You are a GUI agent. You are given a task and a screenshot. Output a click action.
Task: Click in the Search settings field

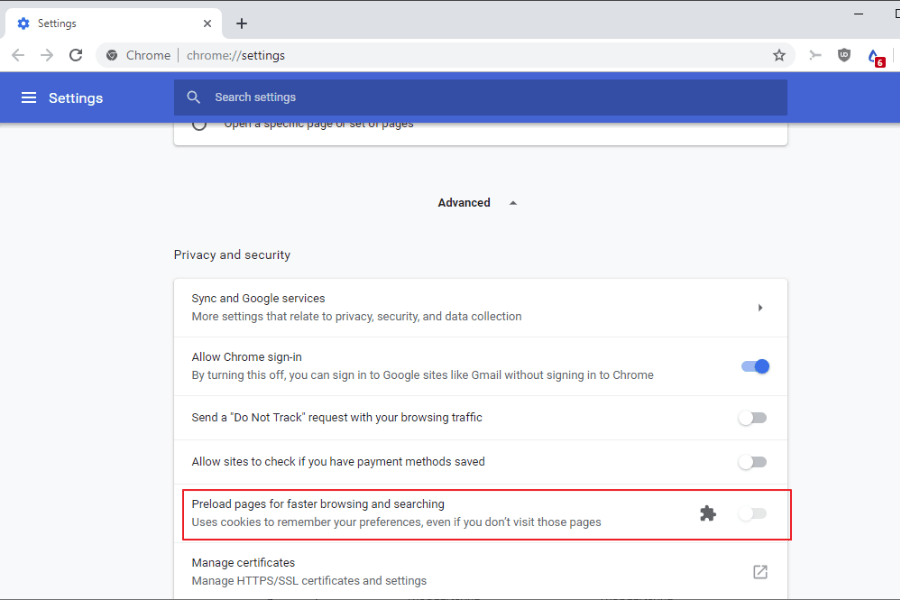(480, 98)
